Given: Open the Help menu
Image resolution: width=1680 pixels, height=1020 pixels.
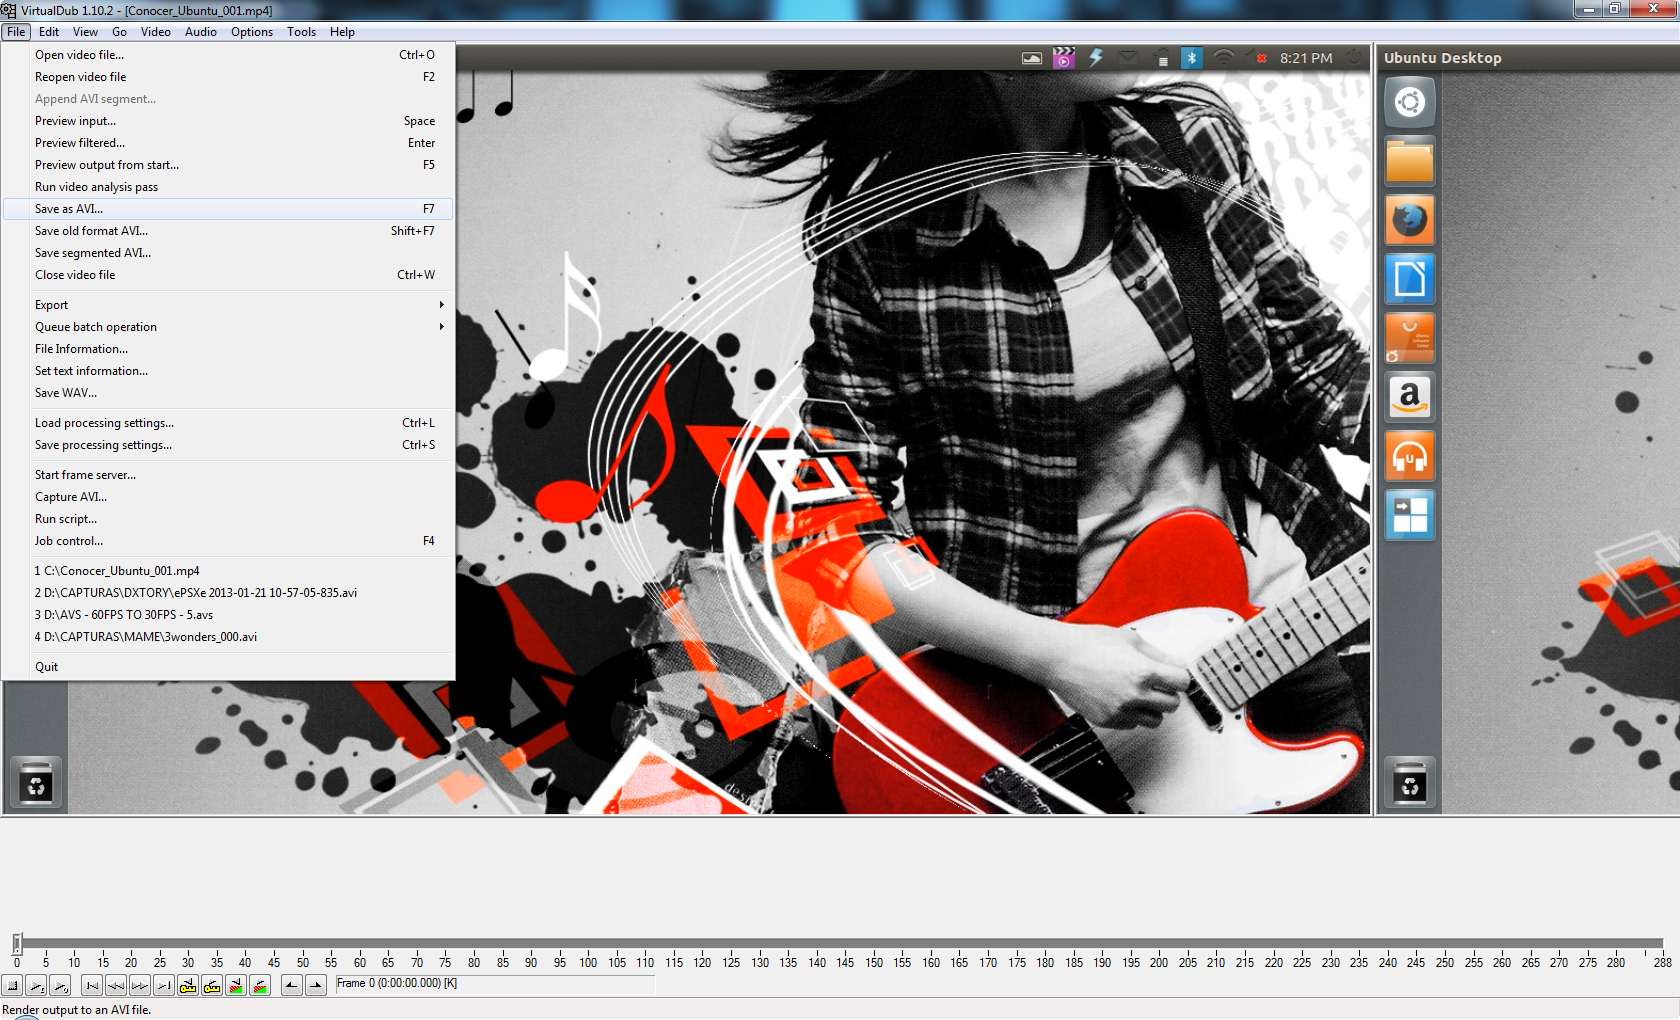Looking at the screenshot, I should pyautogui.click(x=342, y=32).
